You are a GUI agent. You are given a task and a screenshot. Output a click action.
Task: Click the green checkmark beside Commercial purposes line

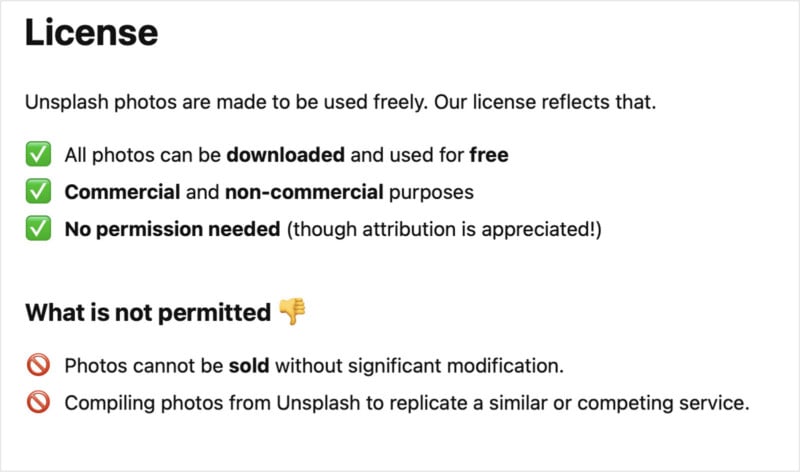[x=38, y=191]
